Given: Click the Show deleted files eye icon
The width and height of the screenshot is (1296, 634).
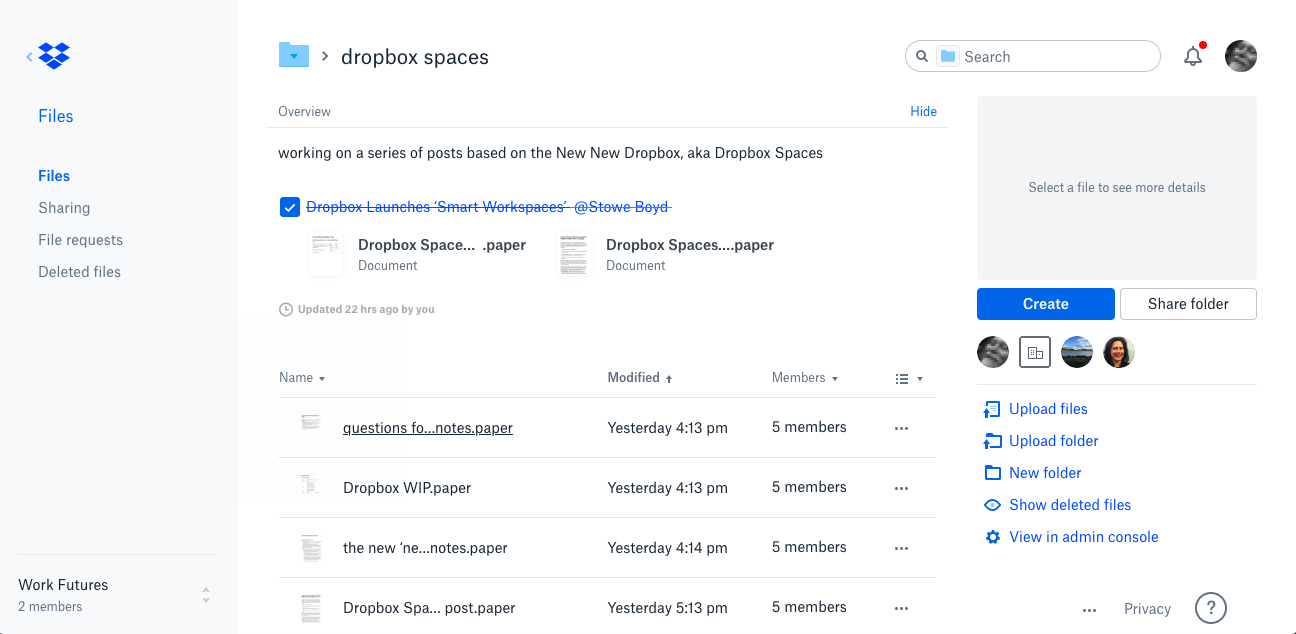Looking at the screenshot, I should click(x=992, y=505).
